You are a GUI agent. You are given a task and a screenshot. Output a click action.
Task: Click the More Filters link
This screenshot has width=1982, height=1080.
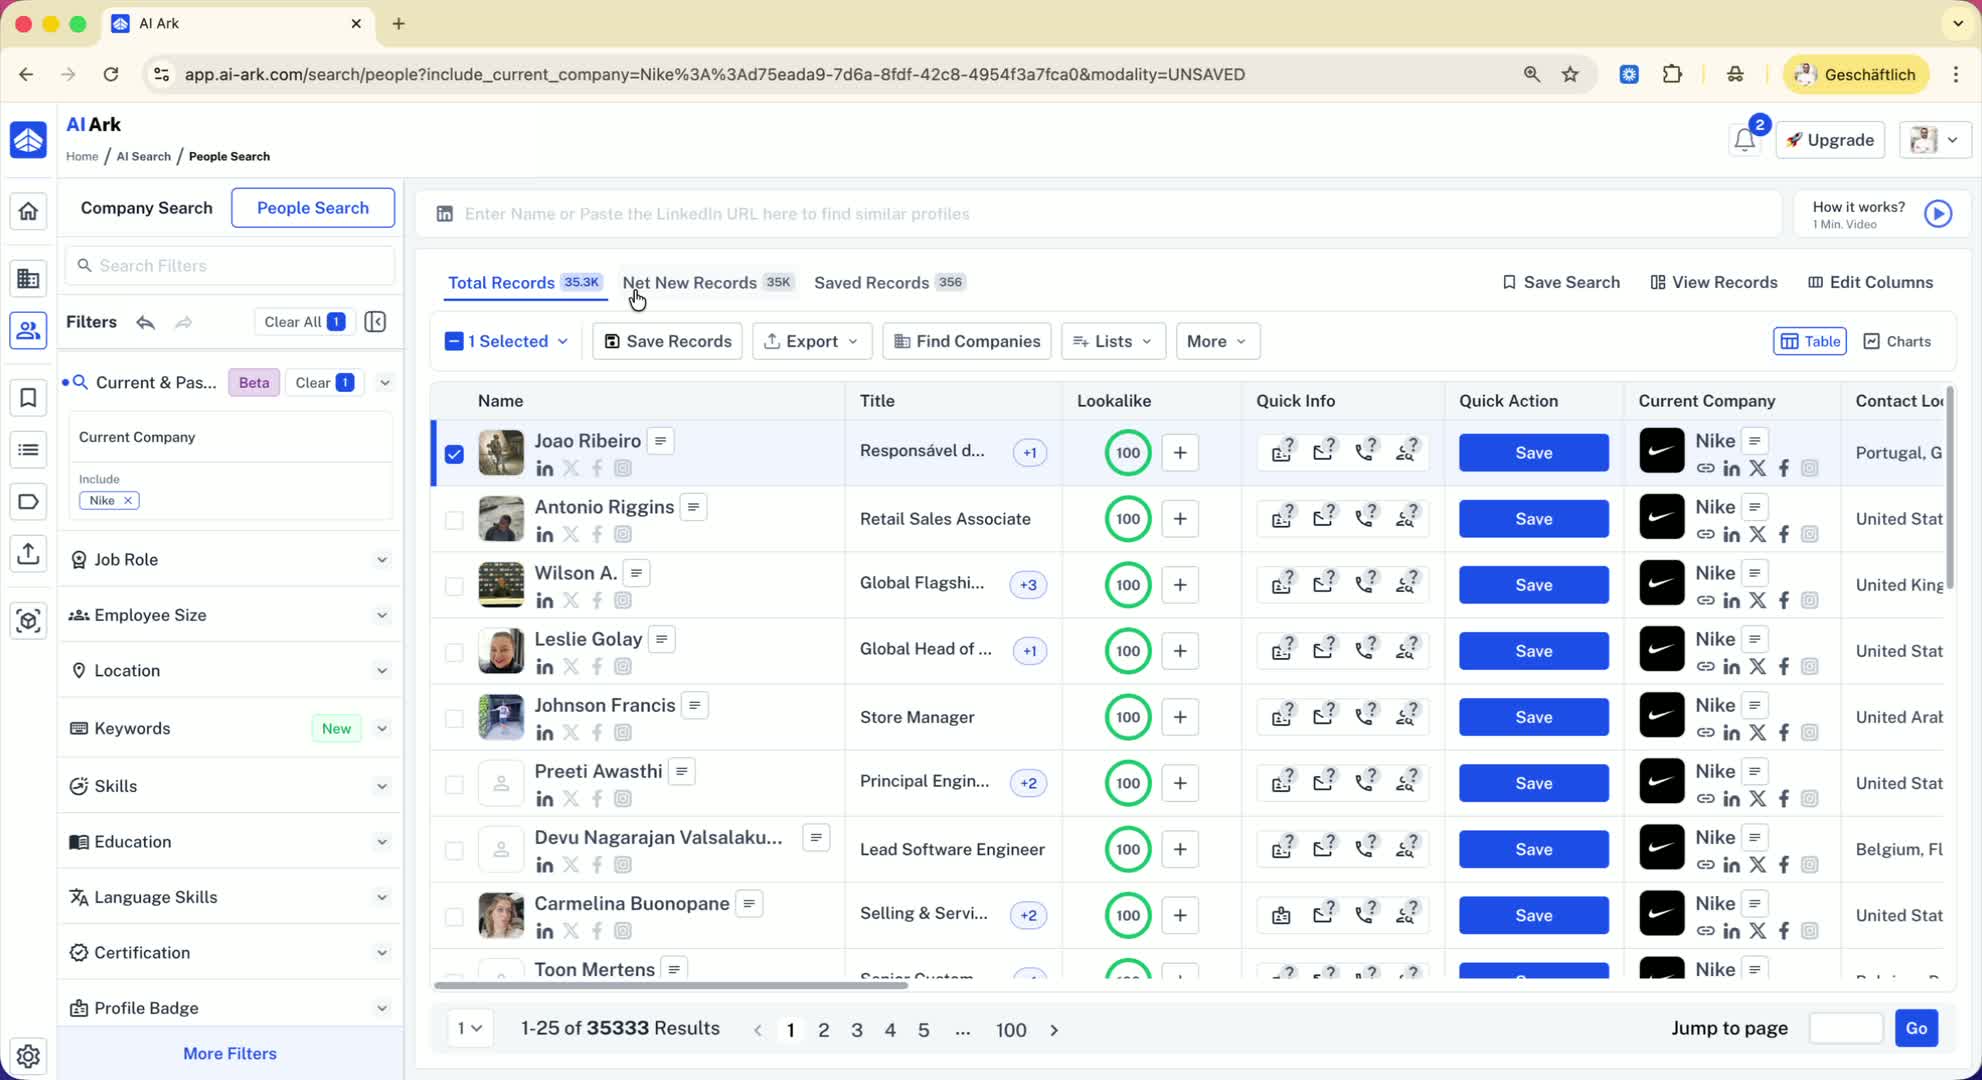point(229,1054)
